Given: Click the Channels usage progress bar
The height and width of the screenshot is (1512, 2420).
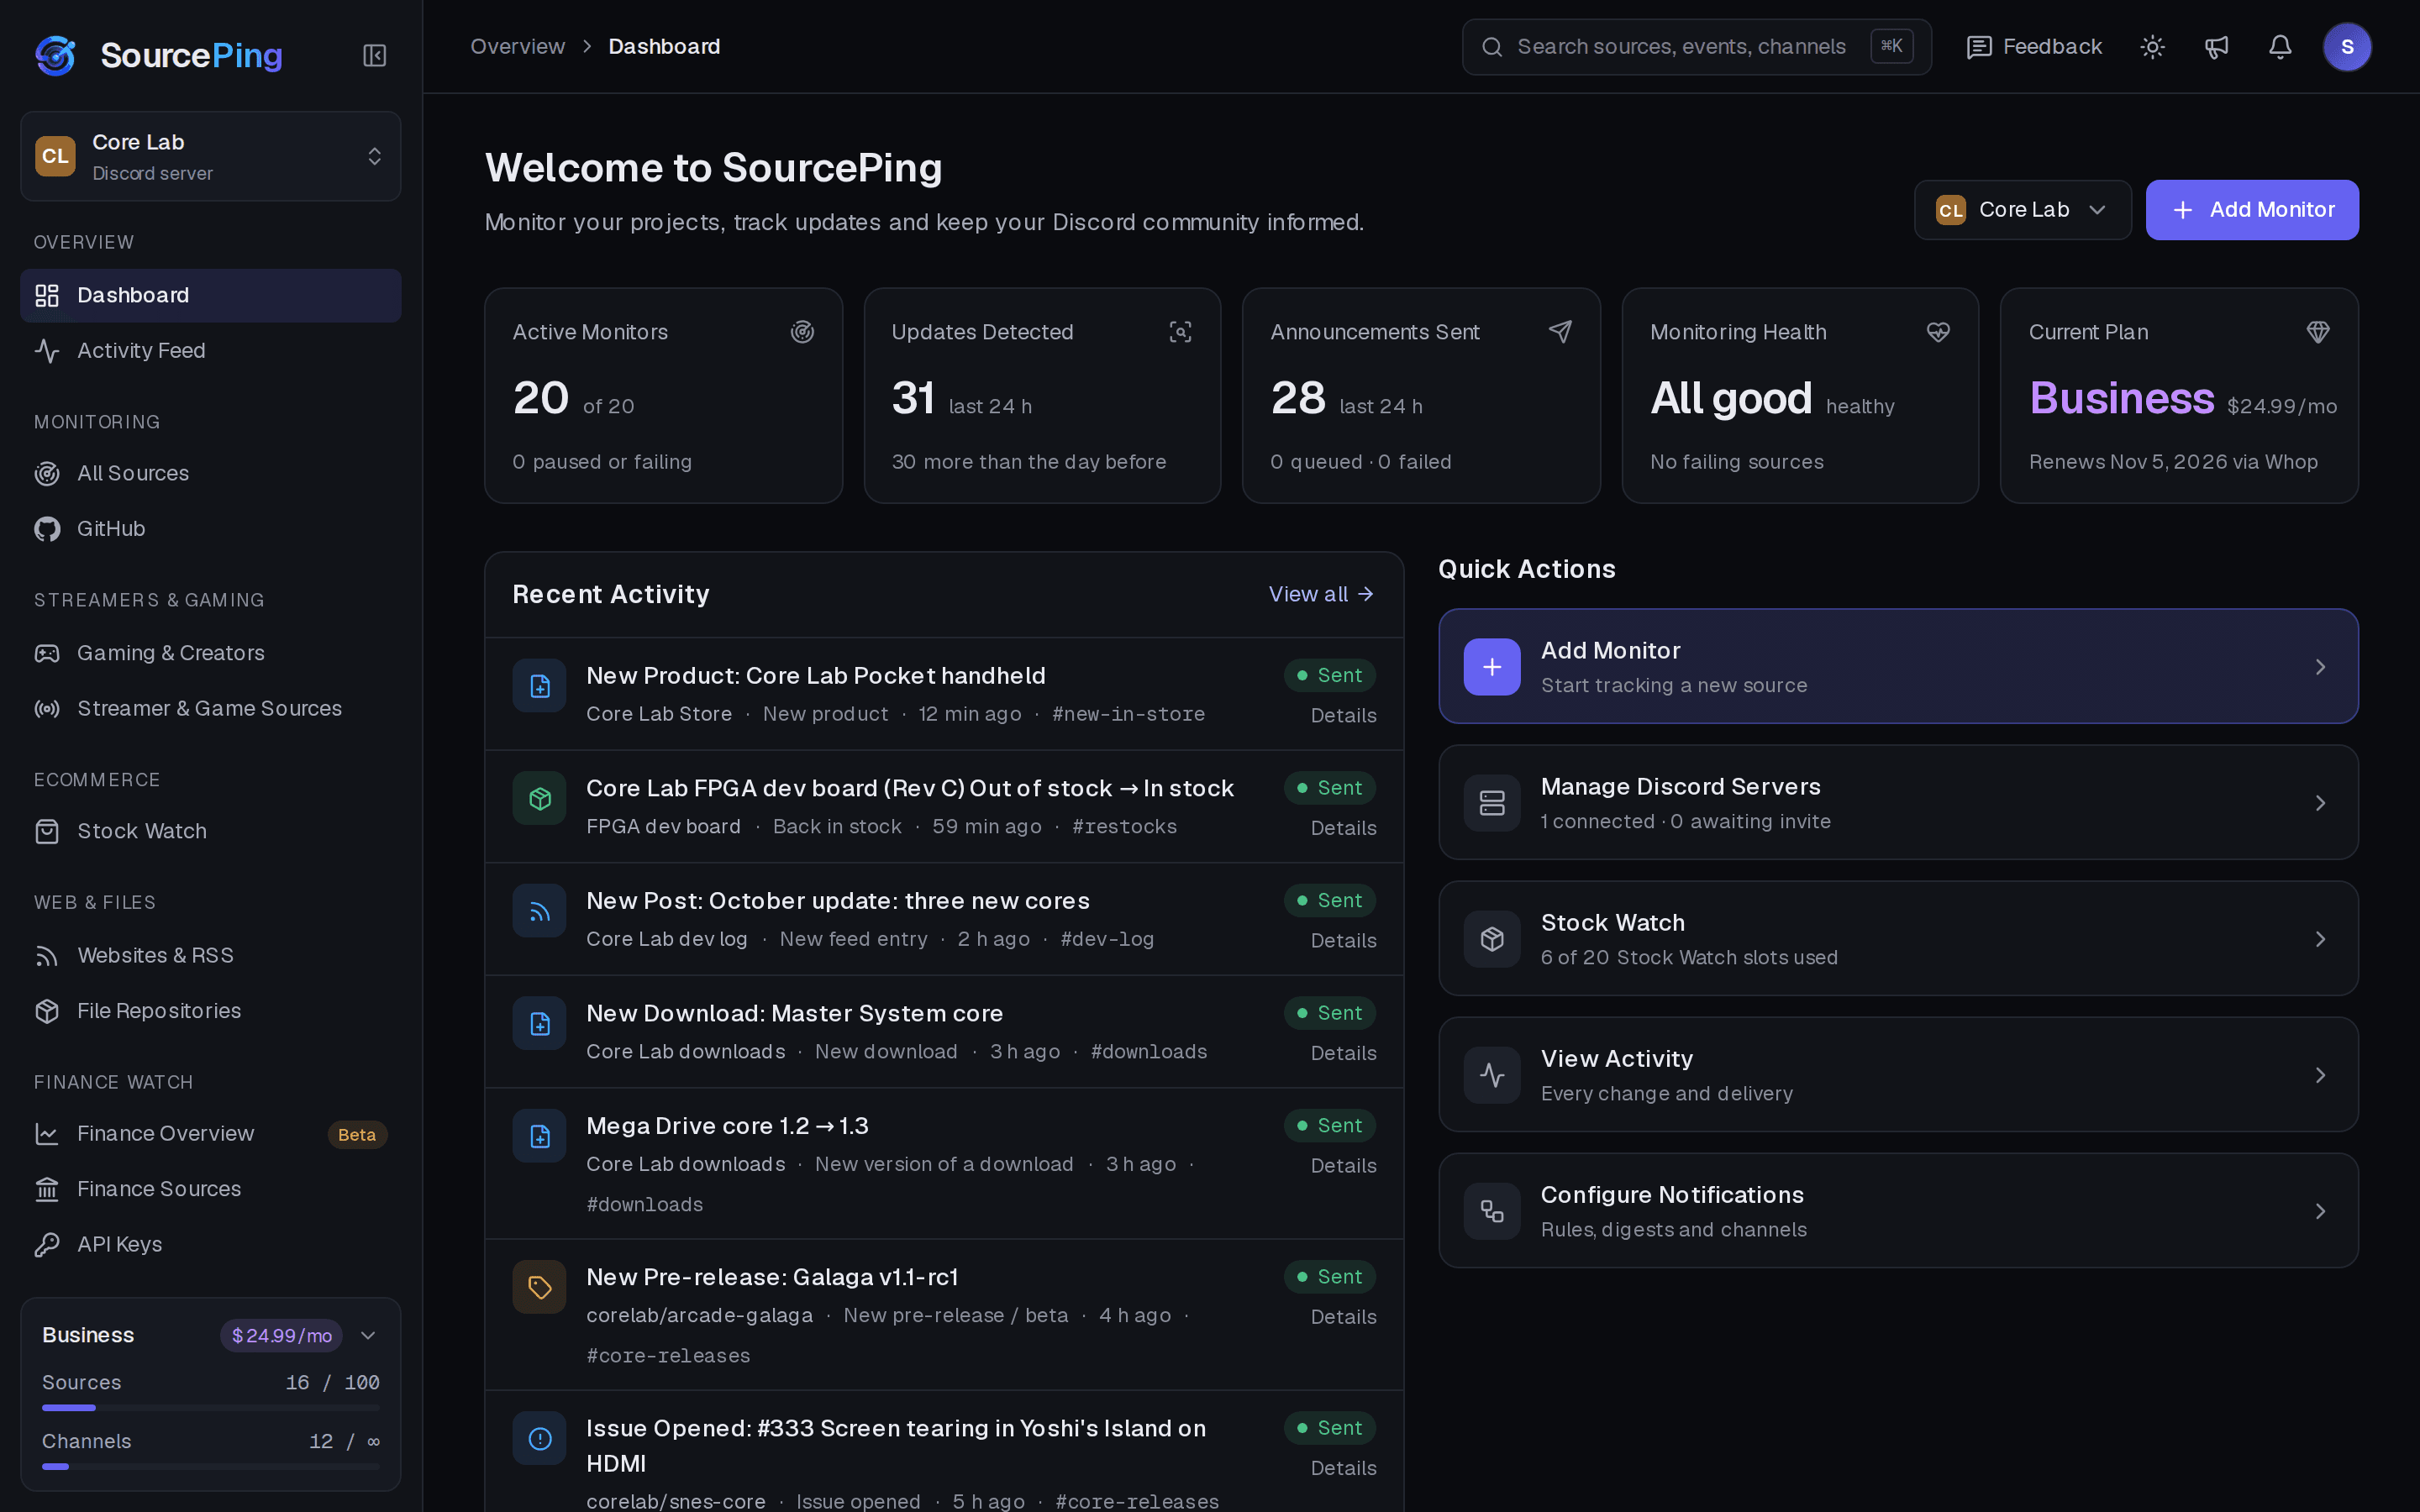Looking at the screenshot, I should pyautogui.click(x=210, y=1467).
